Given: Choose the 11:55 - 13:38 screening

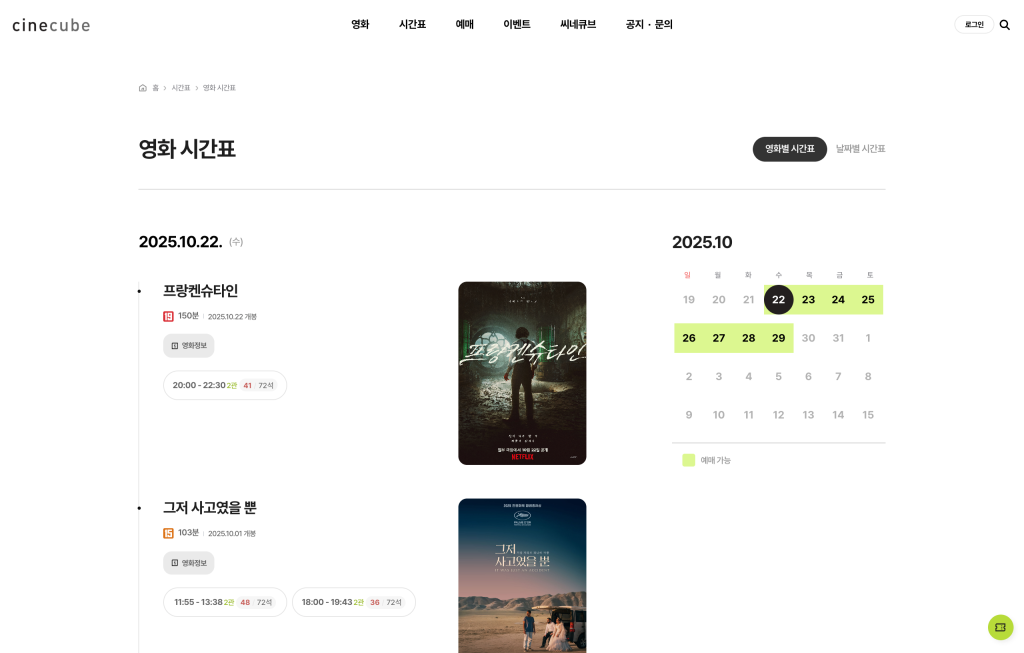Looking at the screenshot, I should [225, 602].
